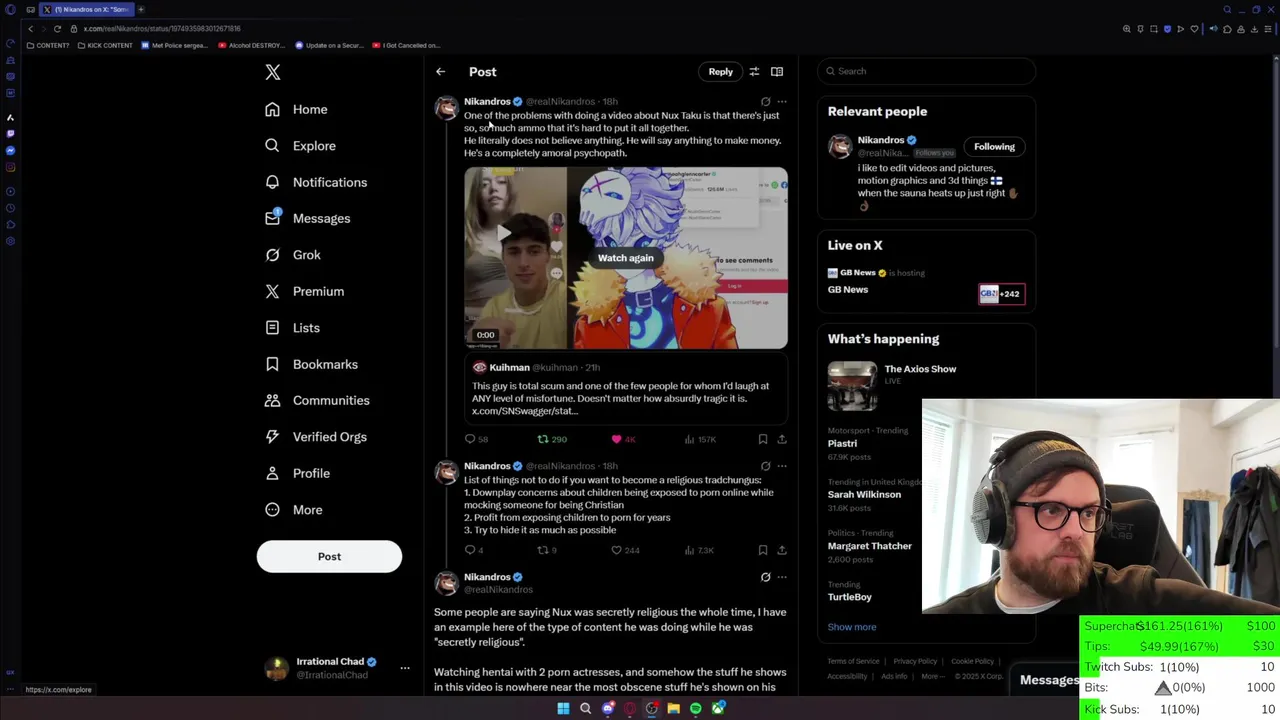View analytics showing 7.3K views
Viewport: 1280px width, 720px height.
[x=699, y=550]
